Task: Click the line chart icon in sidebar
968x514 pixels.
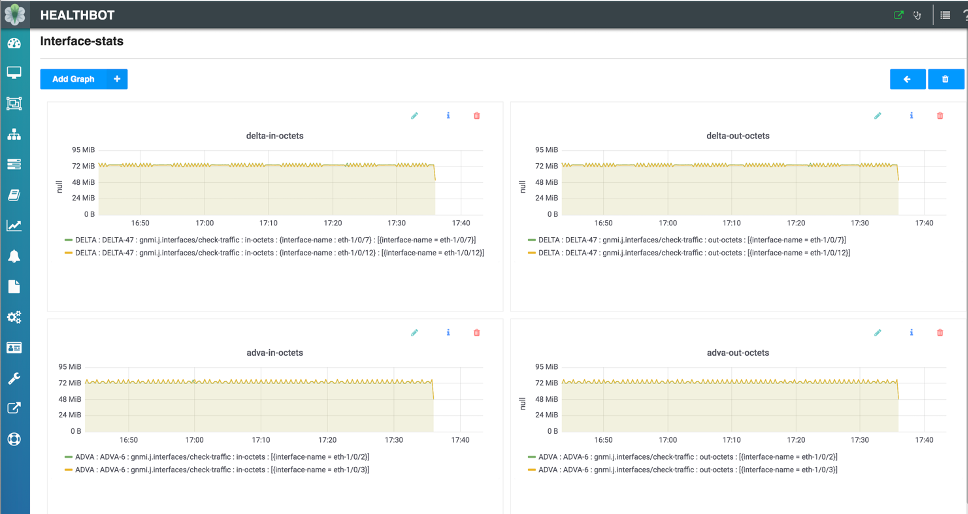Action: click(14, 226)
